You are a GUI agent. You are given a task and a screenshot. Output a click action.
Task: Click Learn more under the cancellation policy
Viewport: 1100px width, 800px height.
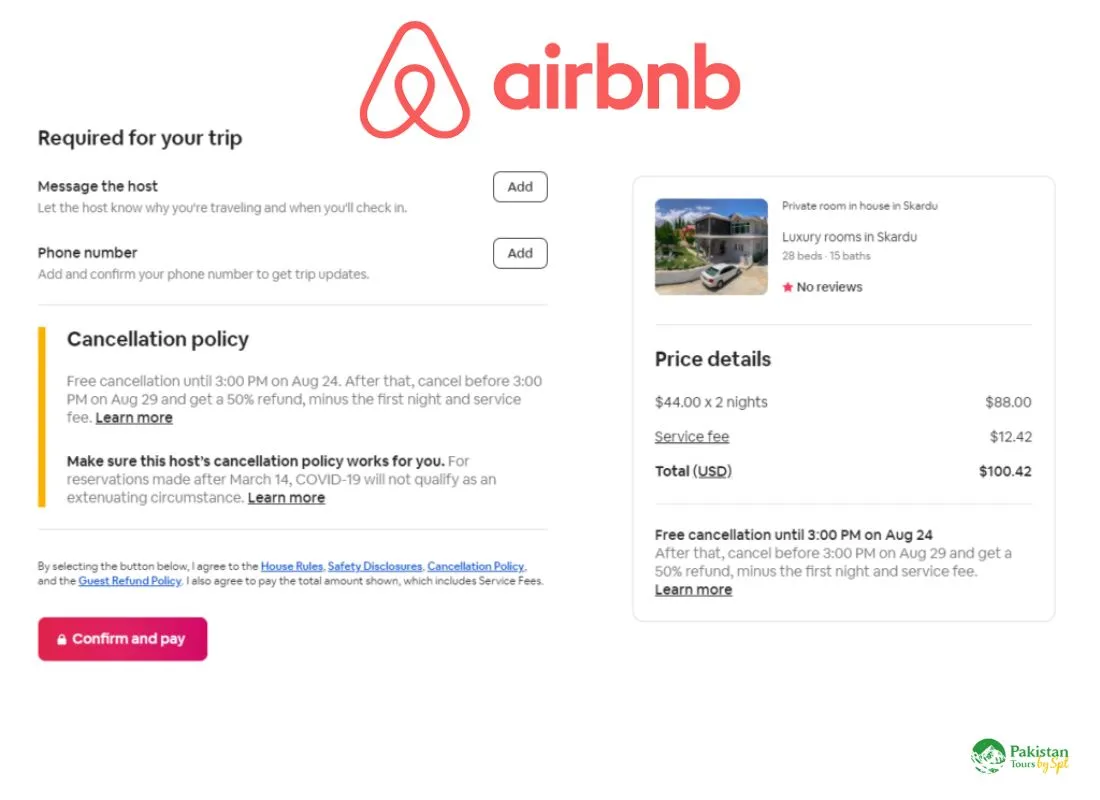tap(134, 417)
